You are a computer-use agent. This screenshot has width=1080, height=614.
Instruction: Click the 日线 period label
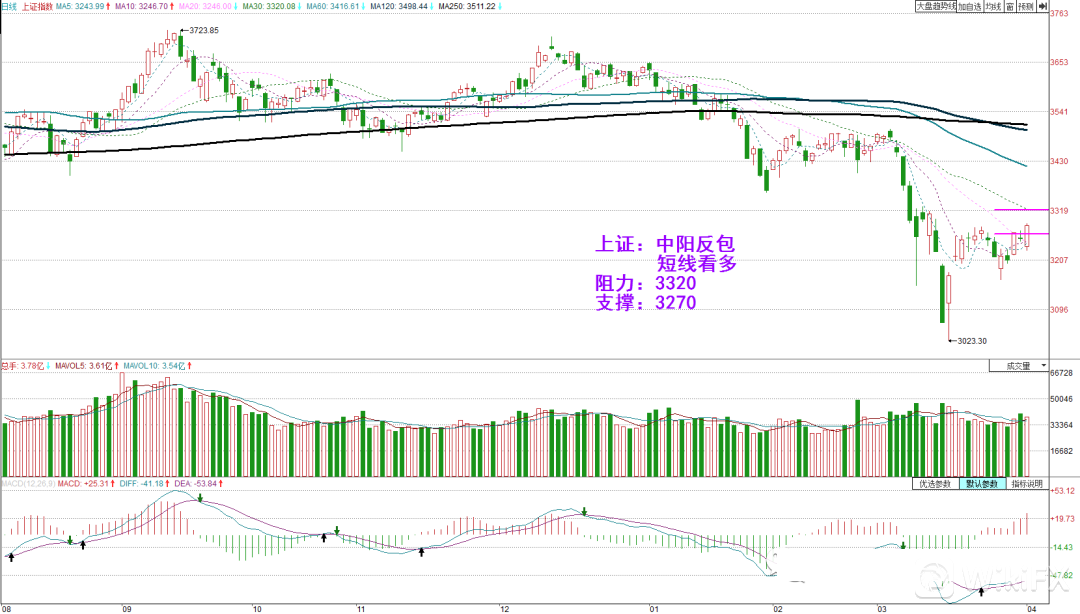[x=9, y=7]
